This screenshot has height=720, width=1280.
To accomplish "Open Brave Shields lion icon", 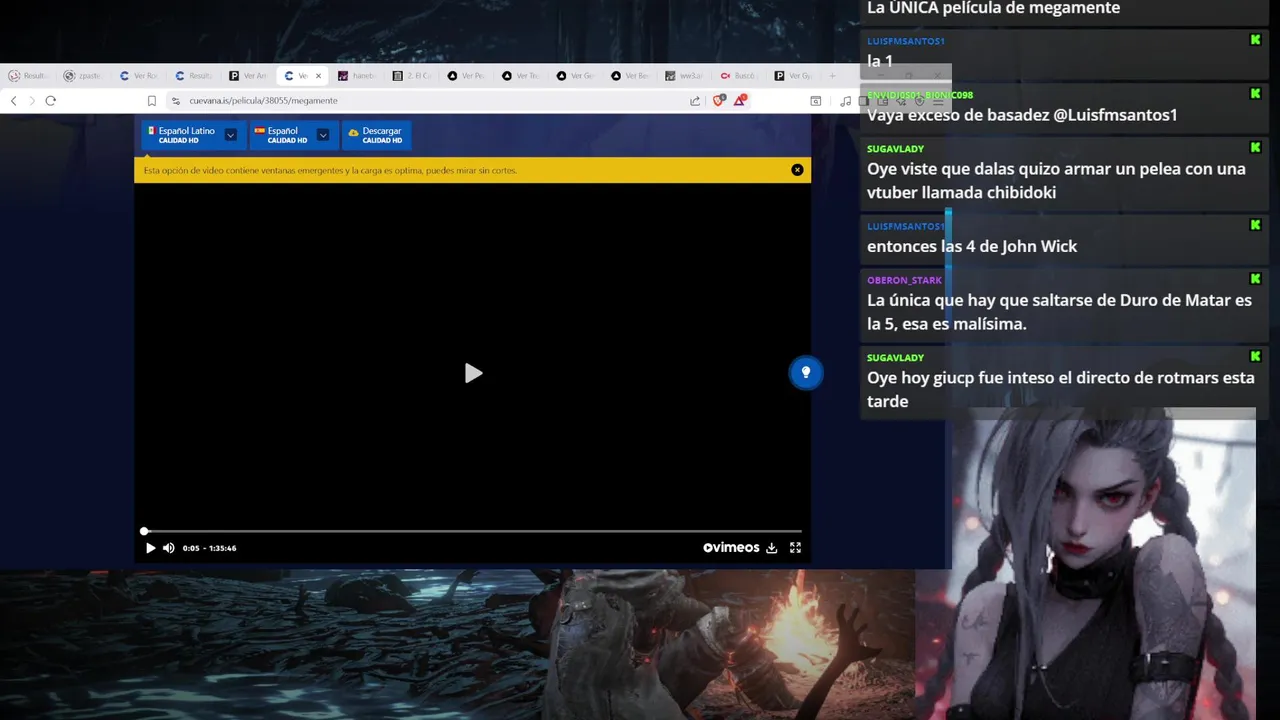I will (x=718, y=100).
